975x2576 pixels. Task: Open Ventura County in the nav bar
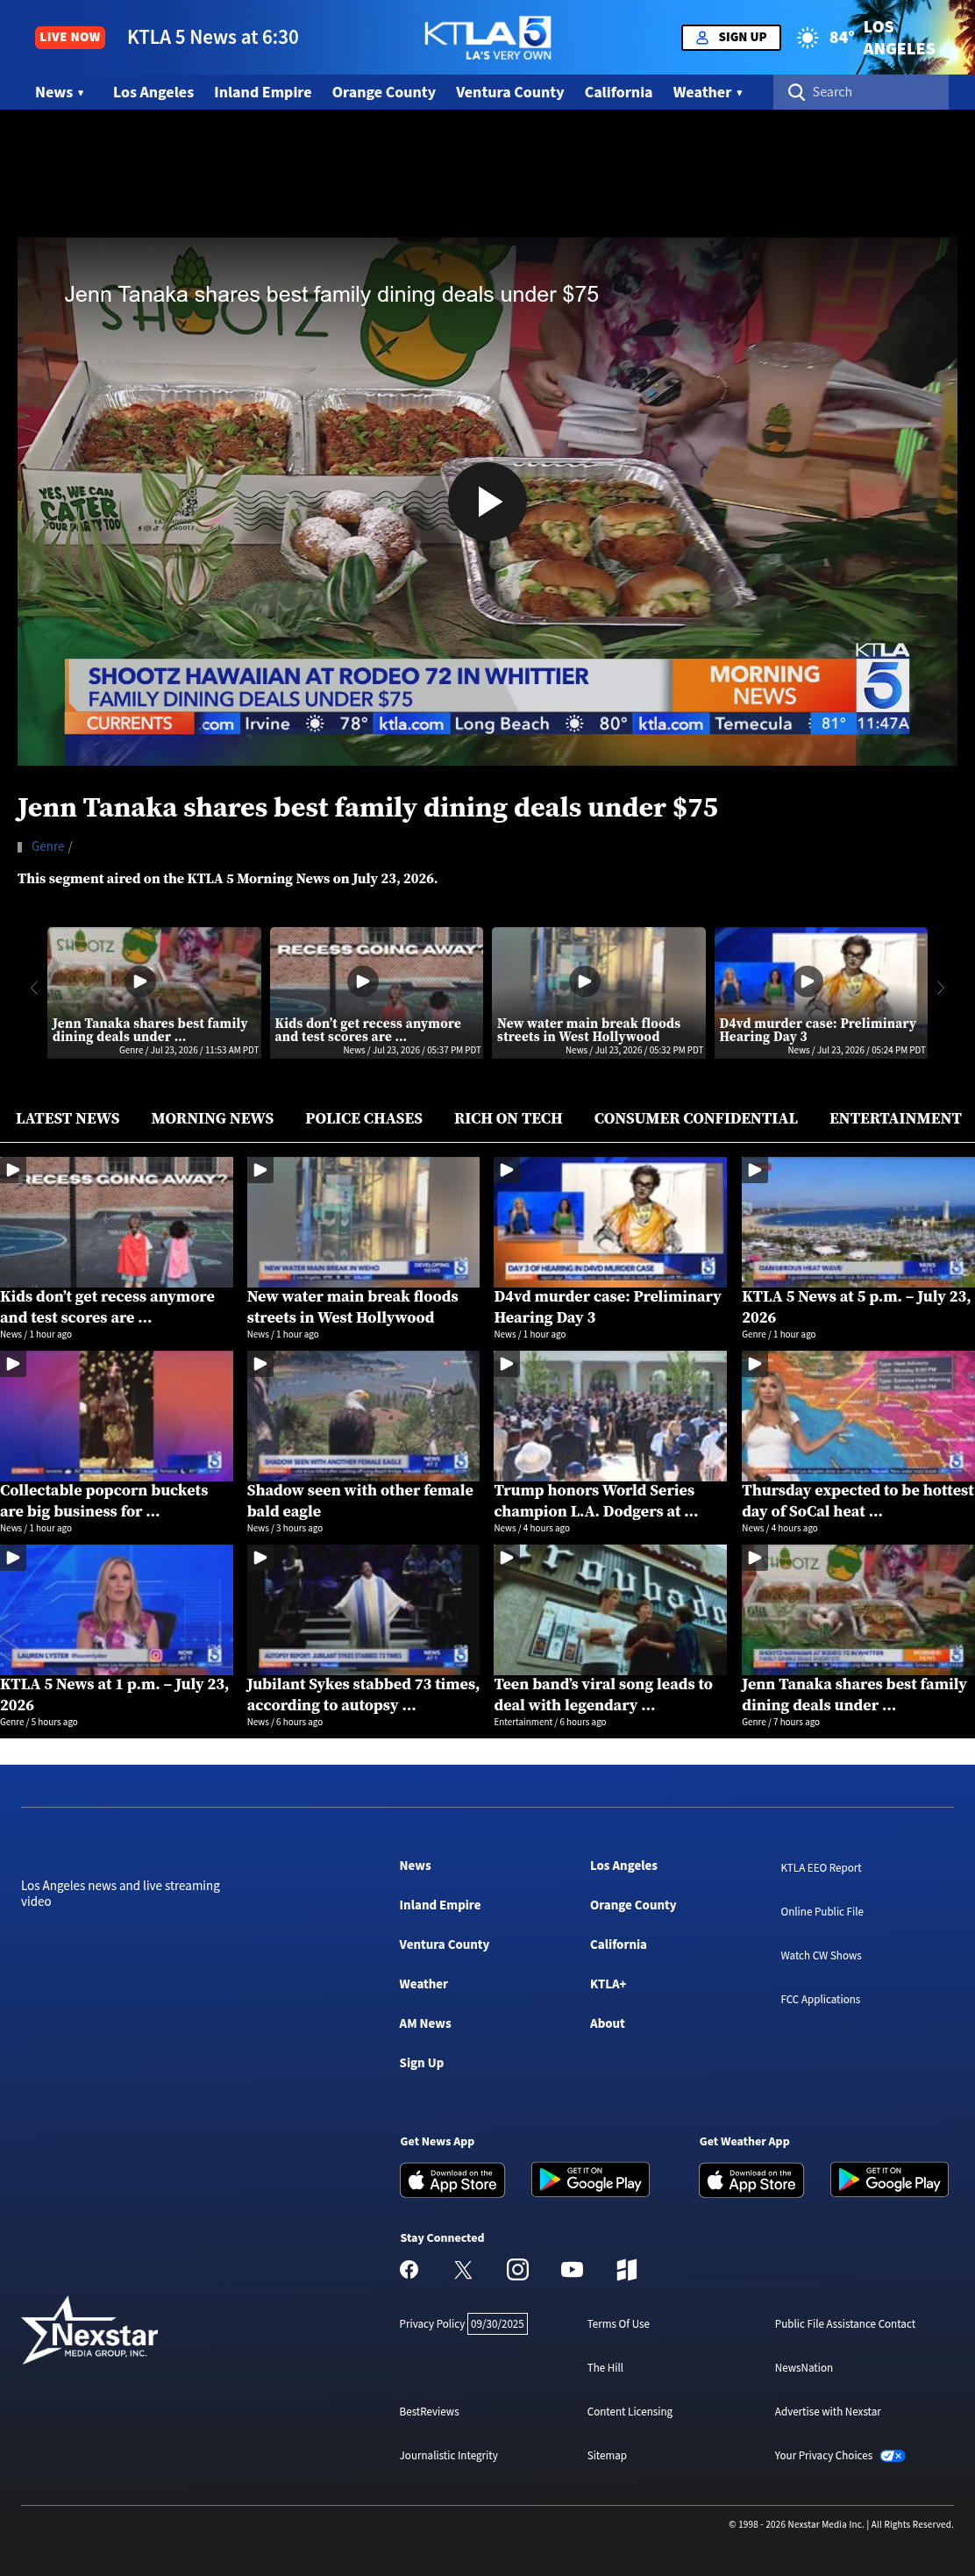point(510,92)
